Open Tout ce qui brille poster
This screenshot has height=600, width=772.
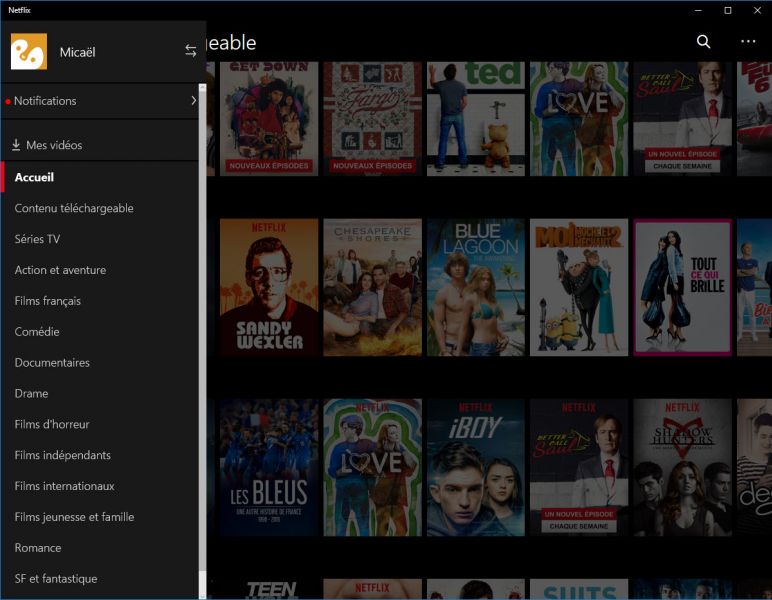pos(682,287)
